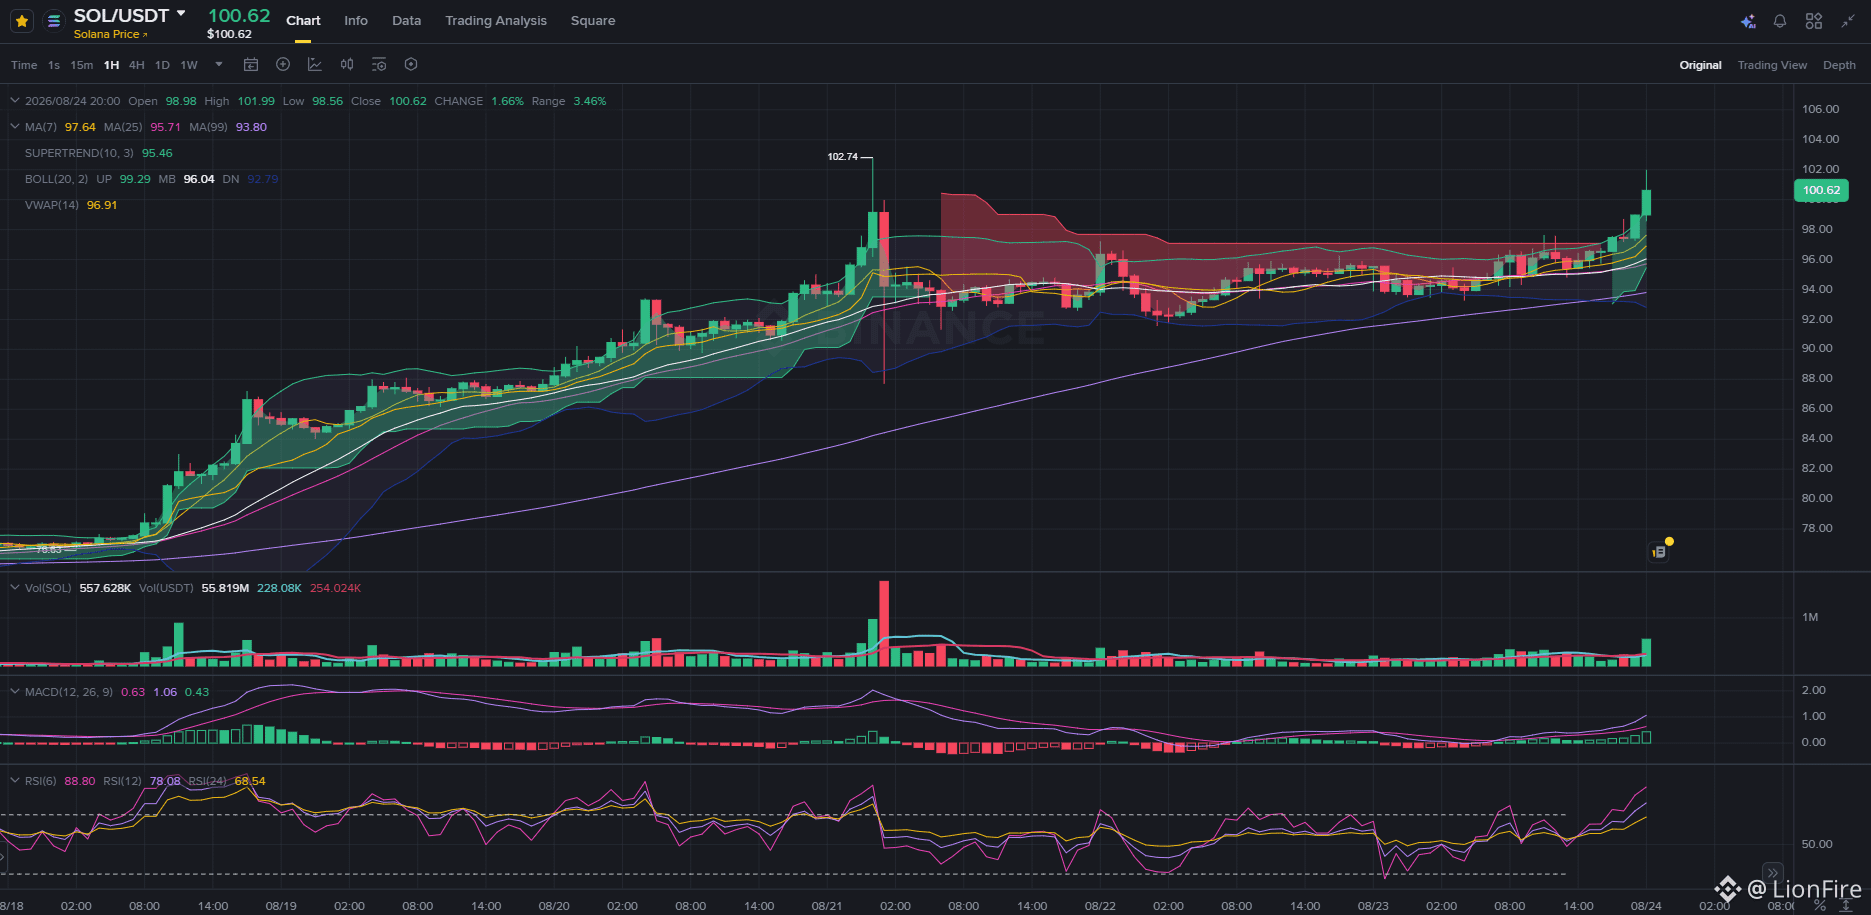
Task: Select the 15m interval
Action: point(82,65)
